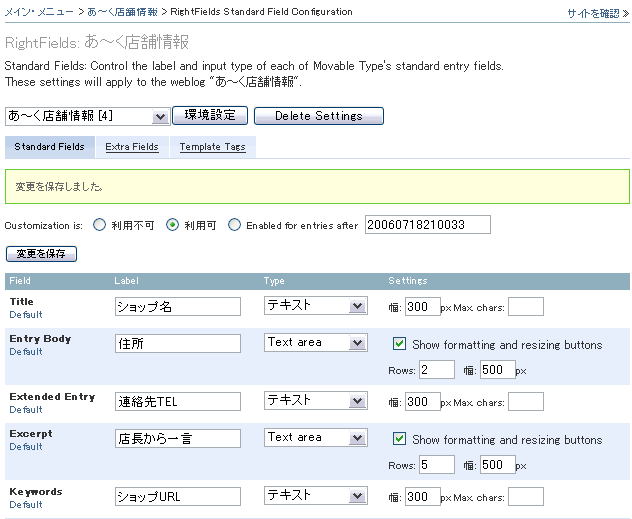
Task: Open the Type dropdown for the Title field
Action: point(316,306)
